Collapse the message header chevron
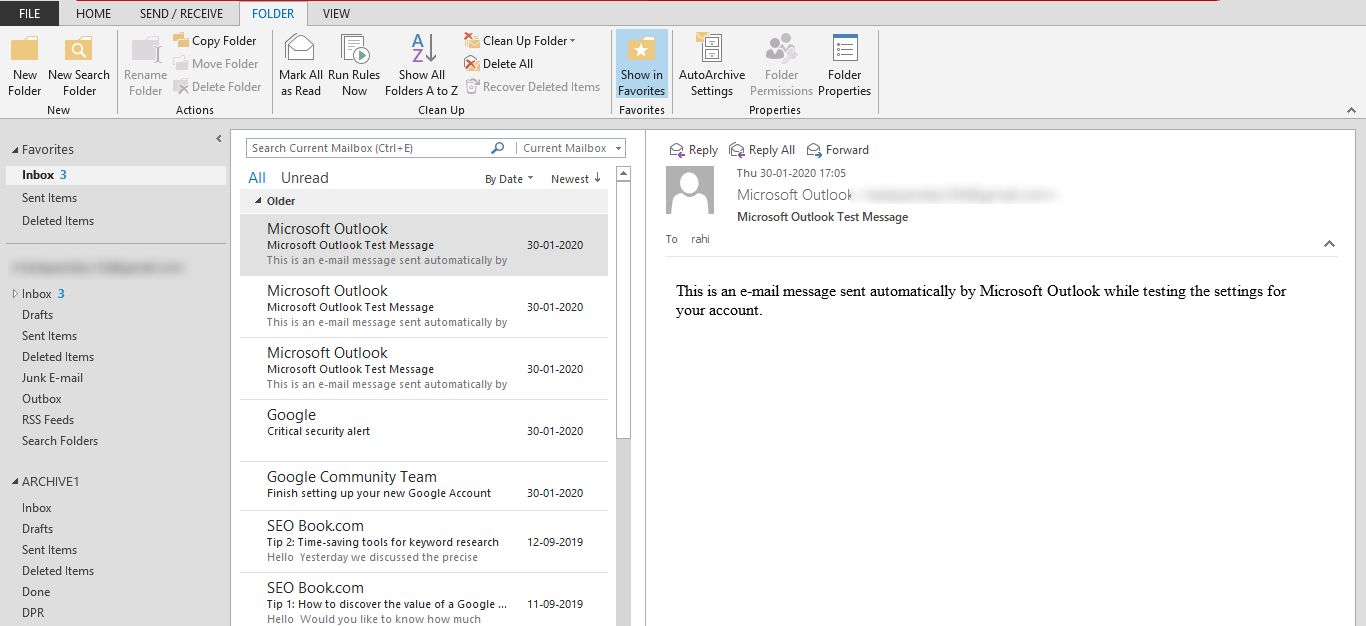This screenshot has width=1366, height=626. (x=1329, y=243)
